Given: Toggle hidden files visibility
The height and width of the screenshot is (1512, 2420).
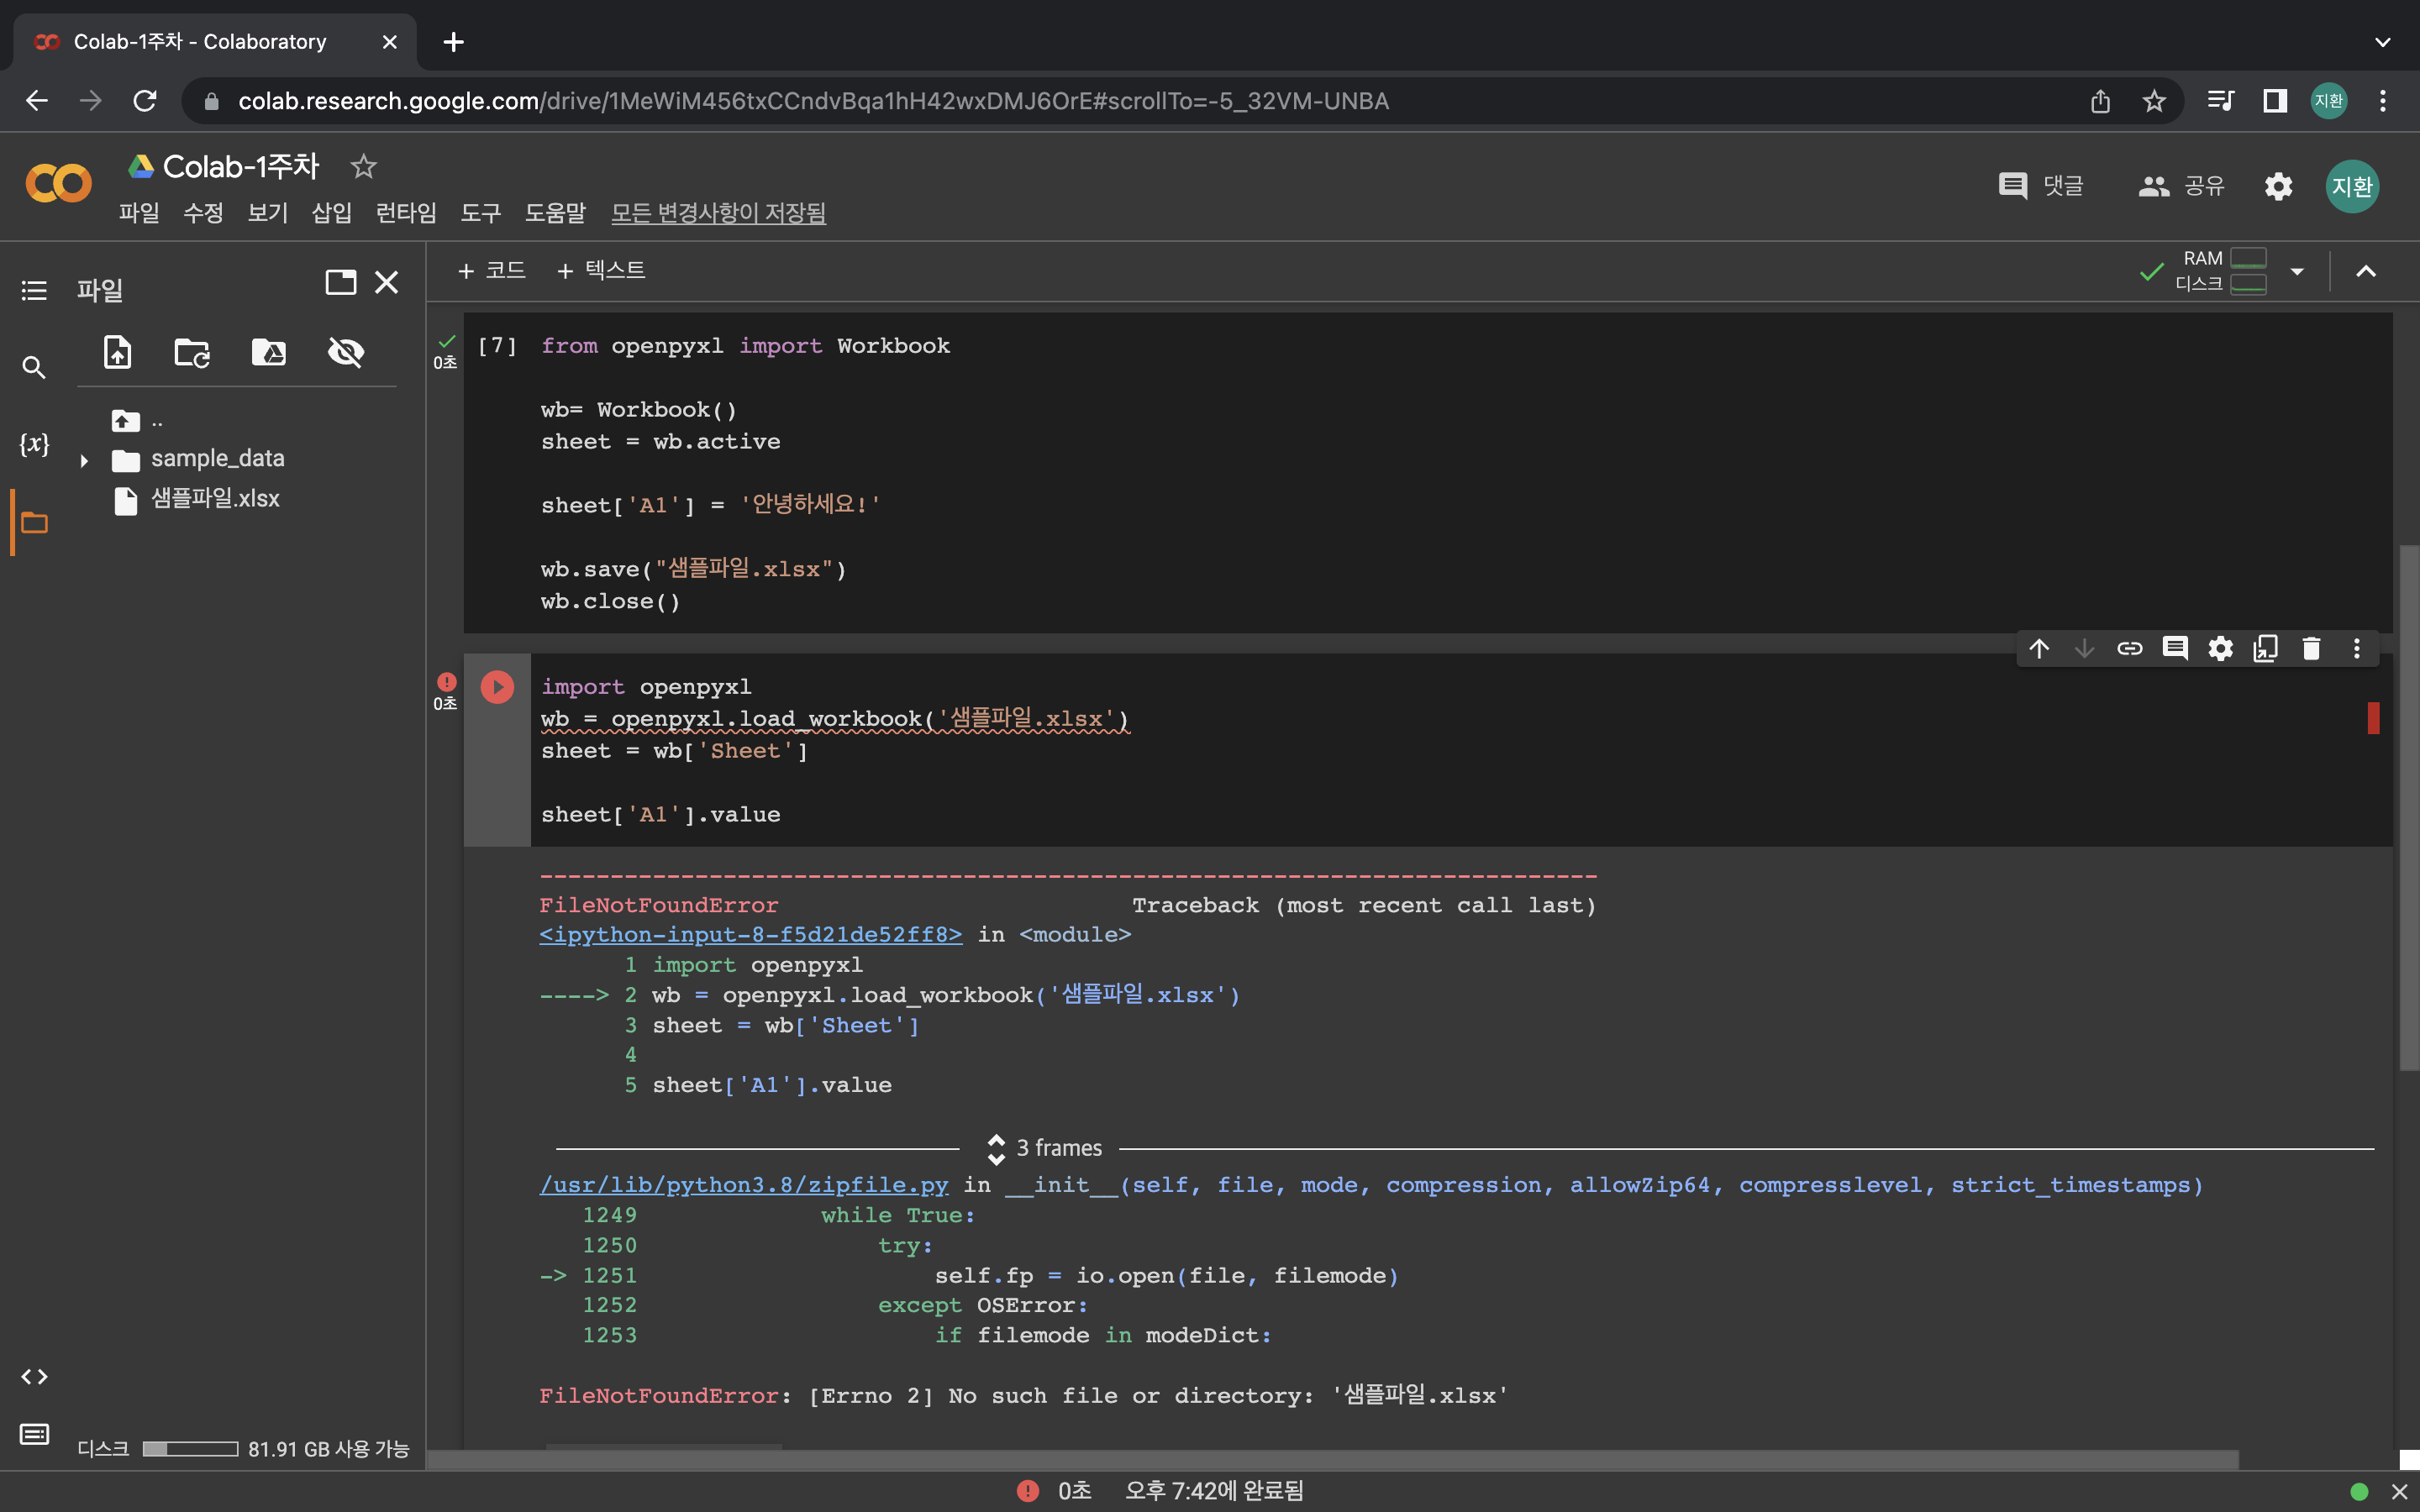Looking at the screenshot, I should [346, 352].
